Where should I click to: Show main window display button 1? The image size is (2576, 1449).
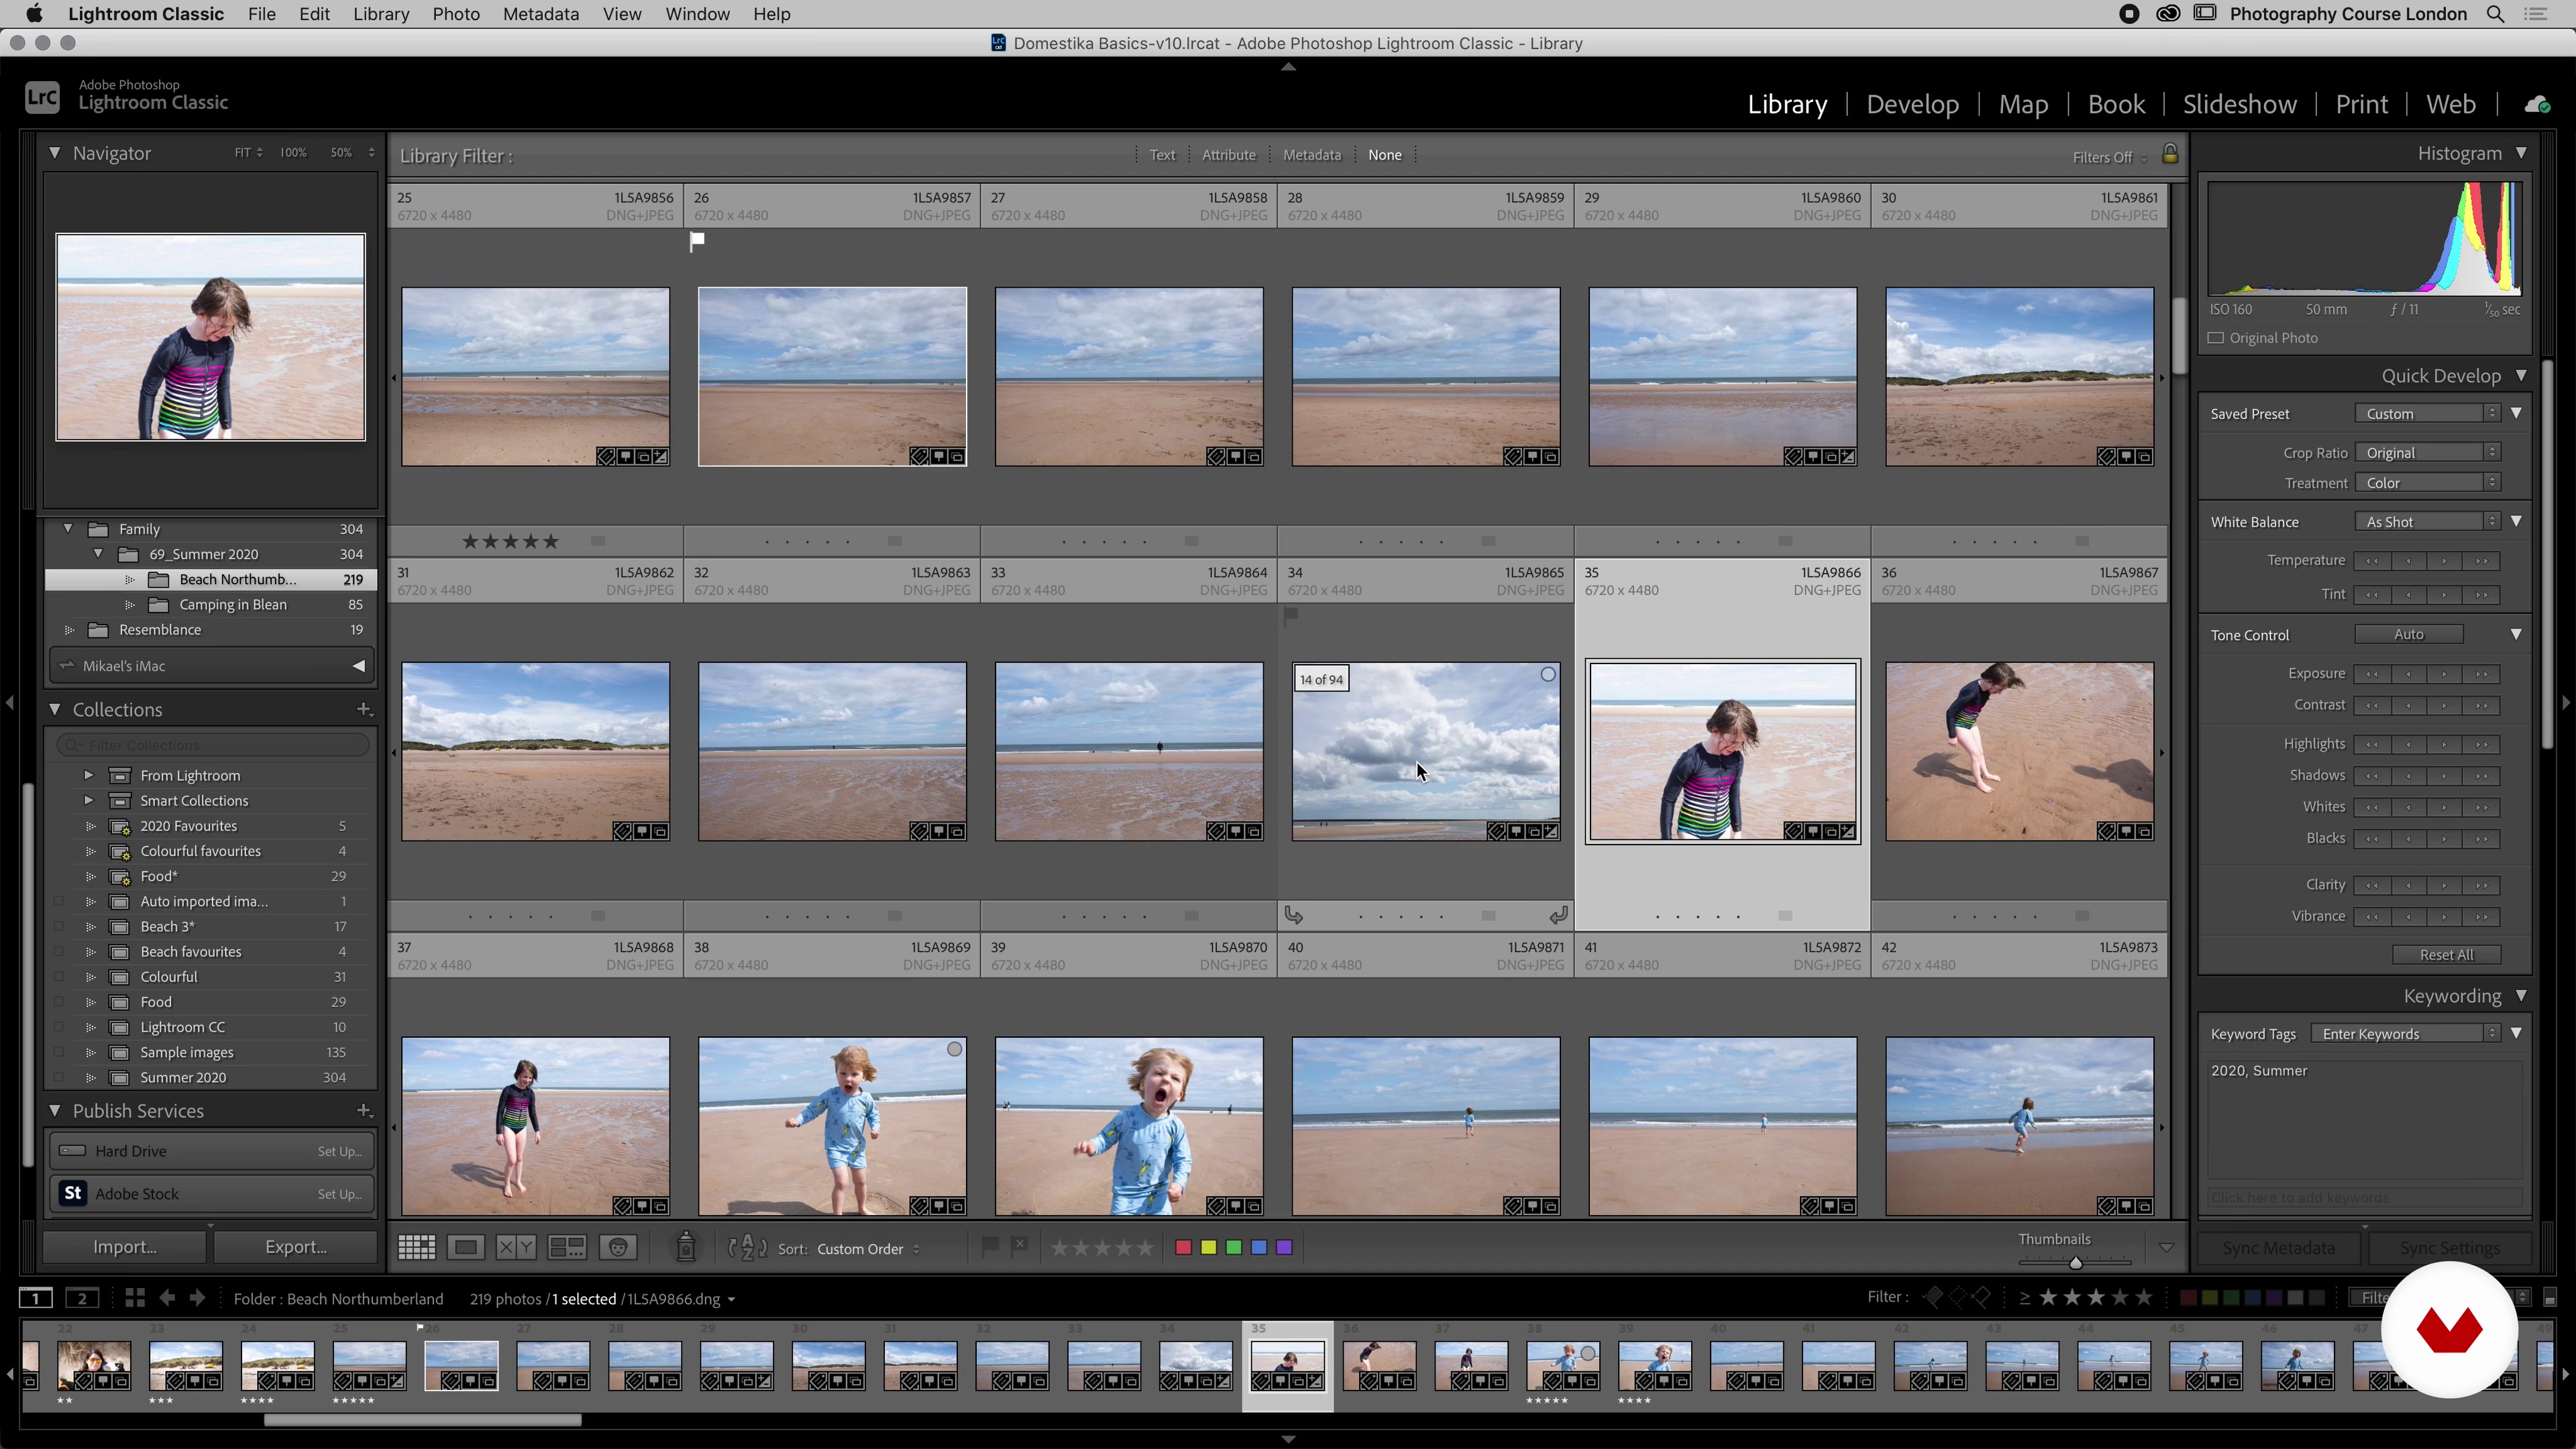(36, 1298)
